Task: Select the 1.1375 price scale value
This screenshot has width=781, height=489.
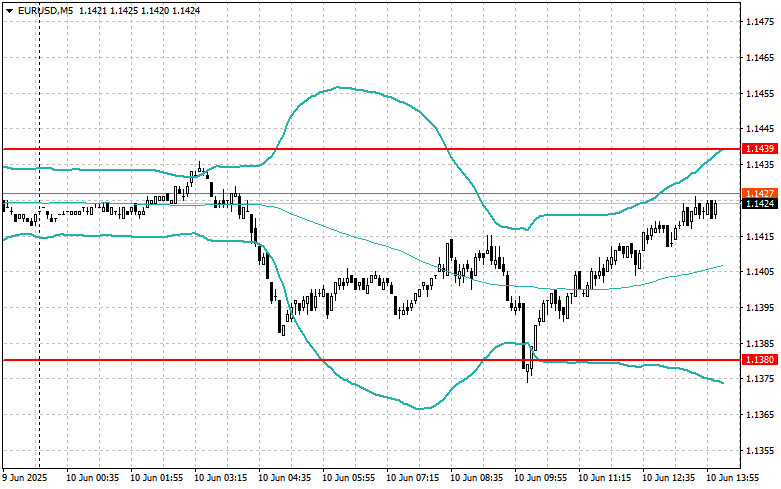Action: pyautogui.click(x=760, y=379)
